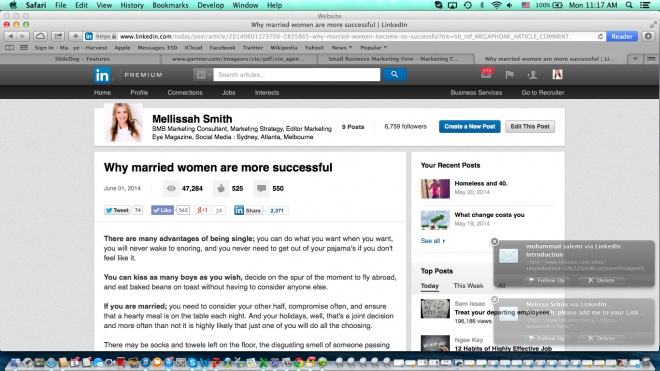Click the iCloud tabs toolbar icon
This screenshot has width=660, height=371.
40,36
